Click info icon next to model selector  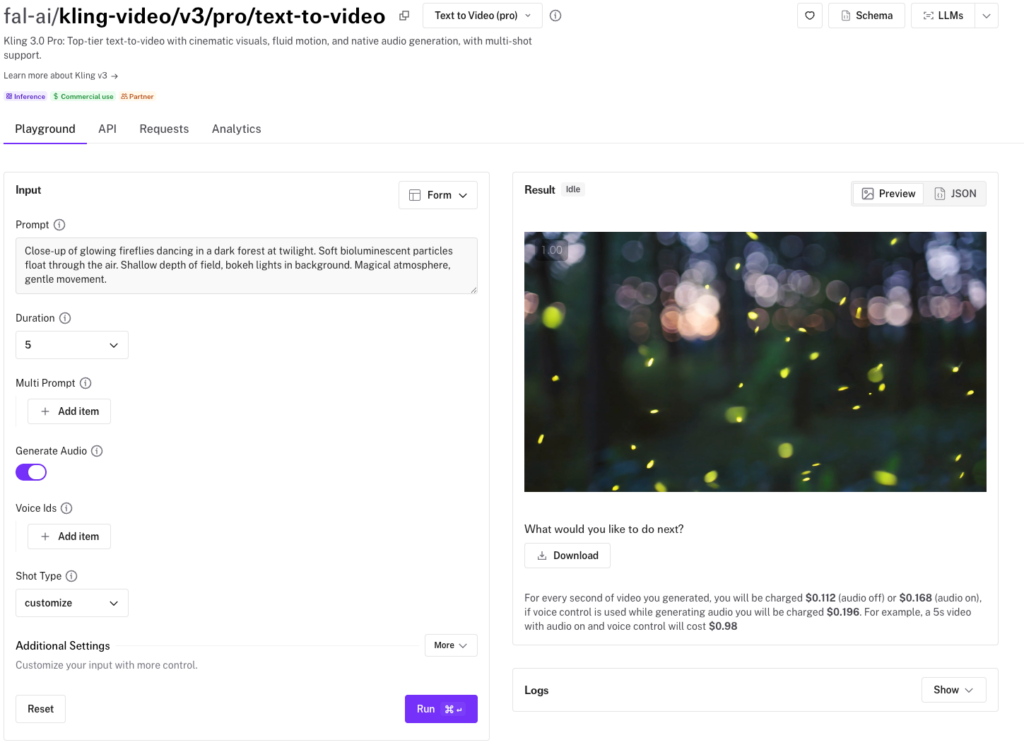click(x=556, y=16)
